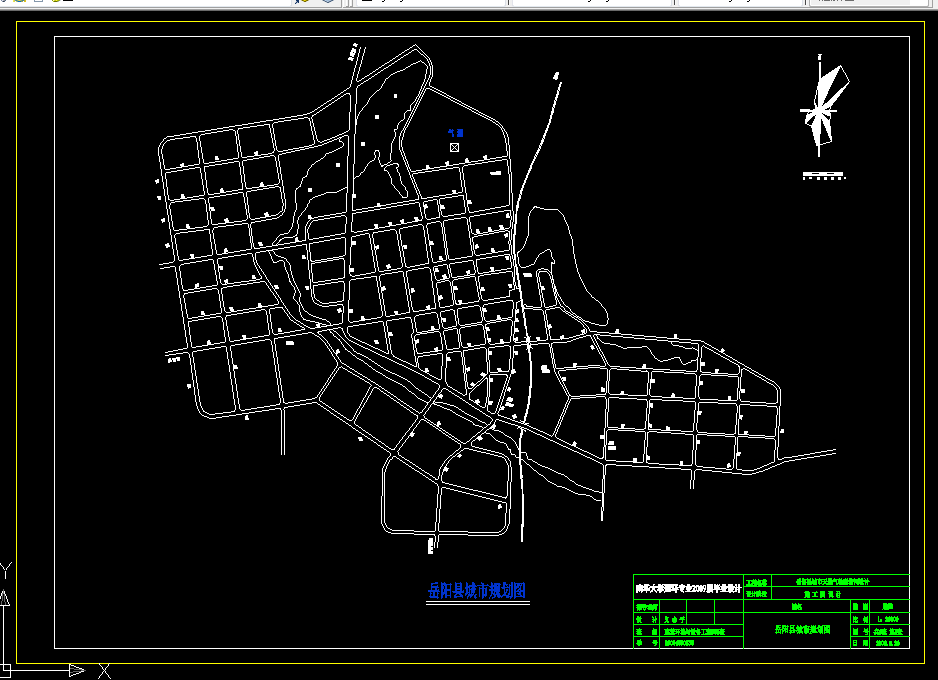
Task: Click the UCS X-axis arrow icon
Action: pos(77,670)
